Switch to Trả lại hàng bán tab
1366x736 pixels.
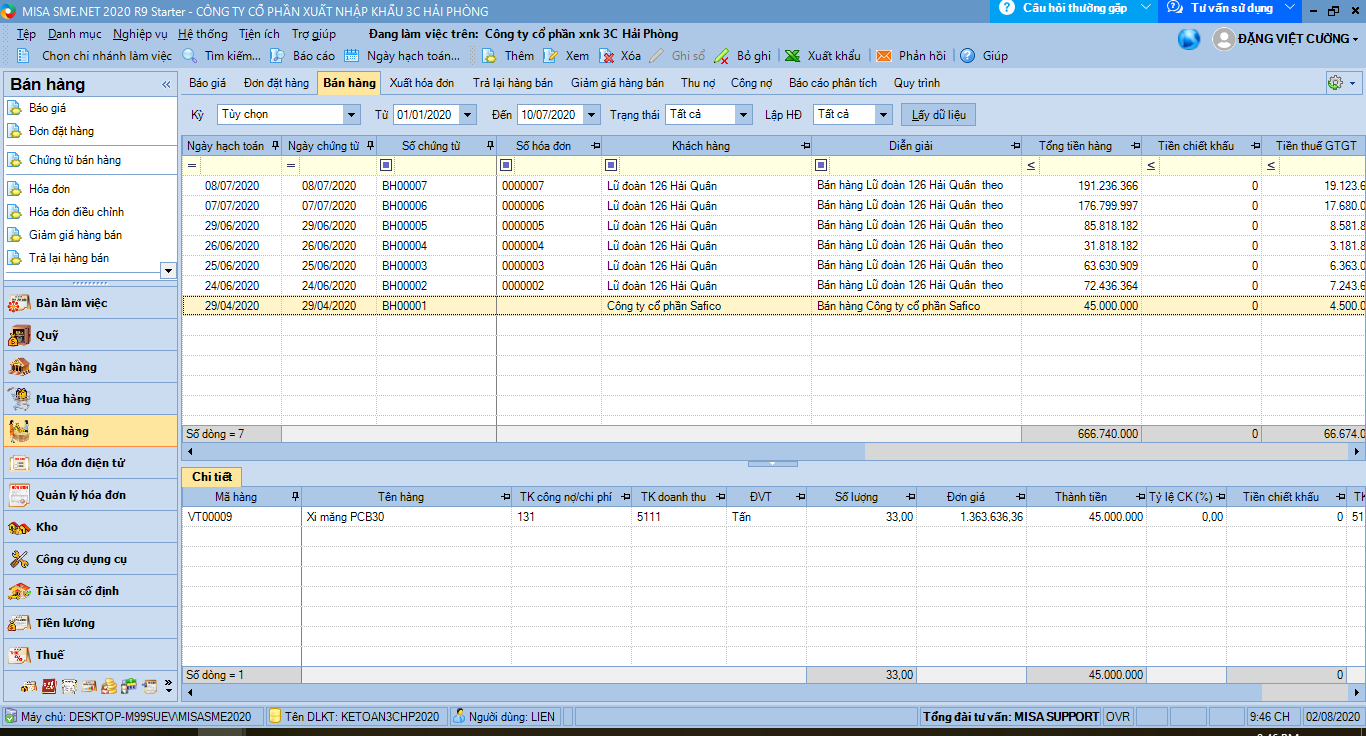[512, 83]
